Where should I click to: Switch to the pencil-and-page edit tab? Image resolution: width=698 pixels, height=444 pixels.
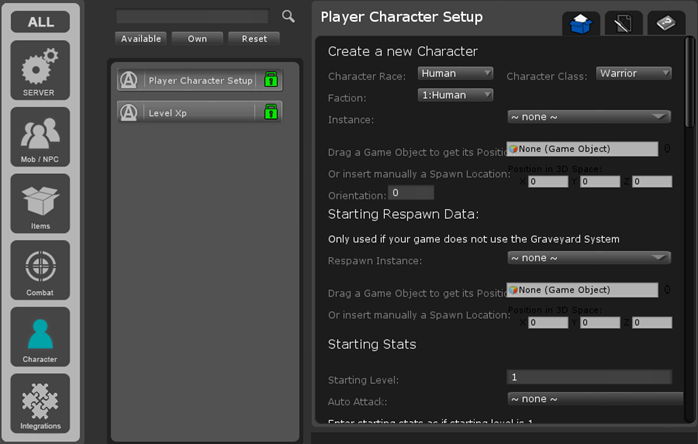(624, 24)
